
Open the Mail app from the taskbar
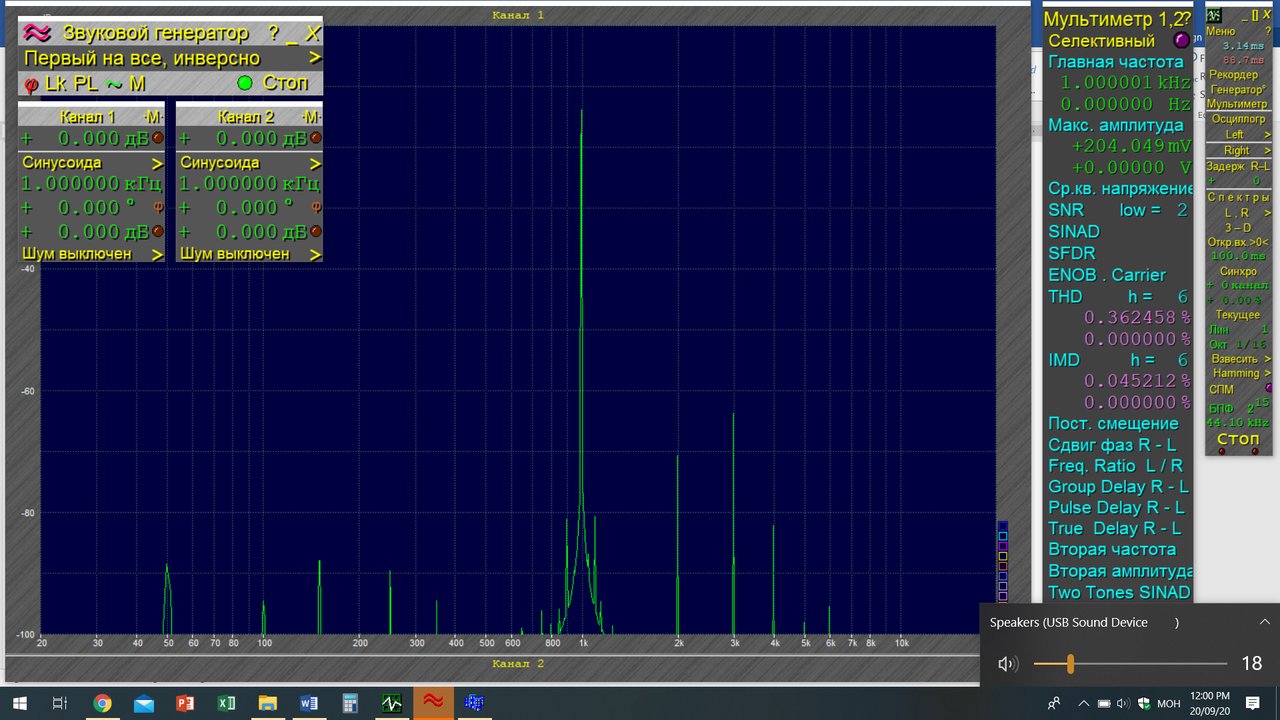tap(143, 703)
